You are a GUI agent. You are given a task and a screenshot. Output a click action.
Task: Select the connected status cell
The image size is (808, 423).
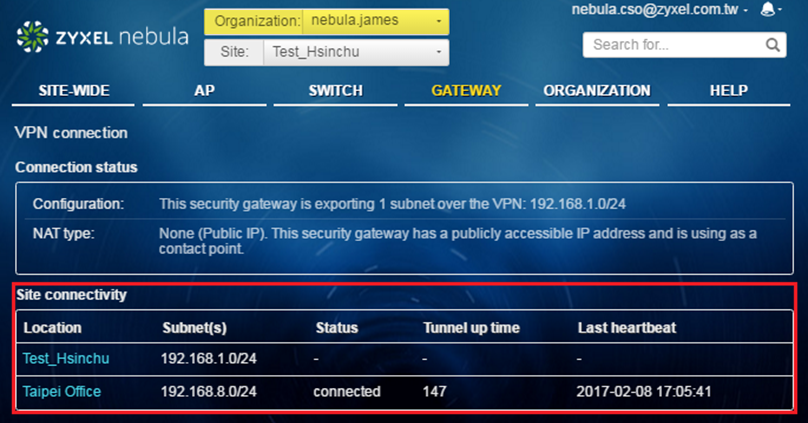347,392
